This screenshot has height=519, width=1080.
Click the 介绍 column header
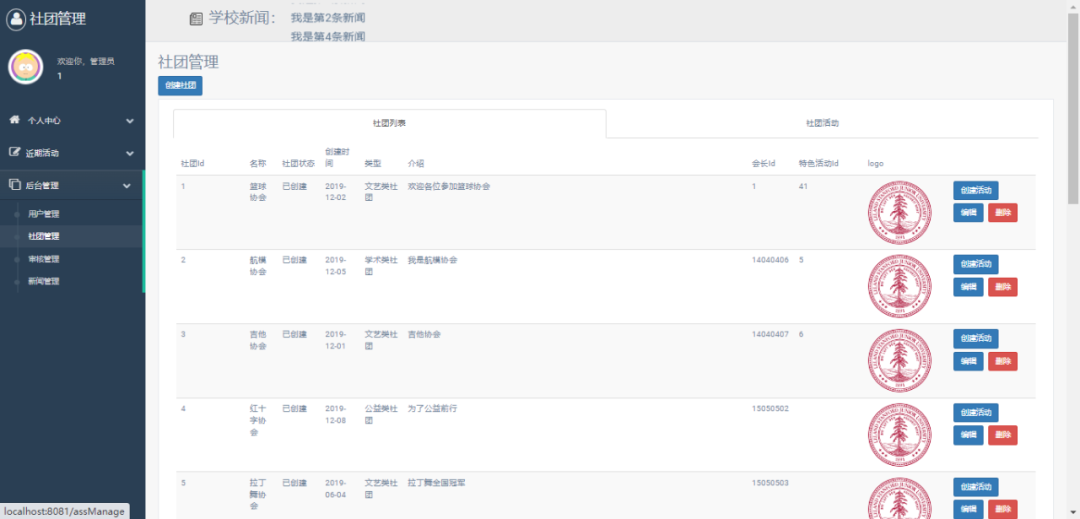[x=415, y=164]
